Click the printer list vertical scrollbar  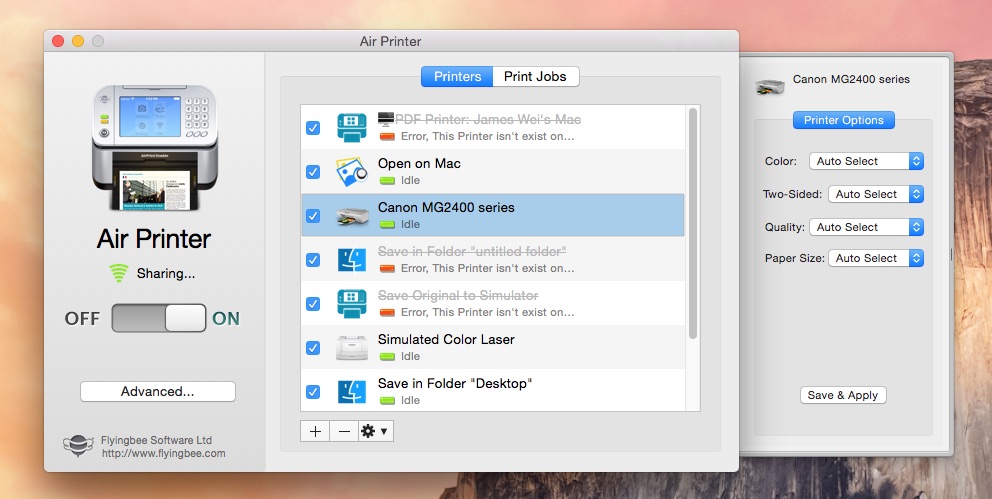[x=693, y=223]
